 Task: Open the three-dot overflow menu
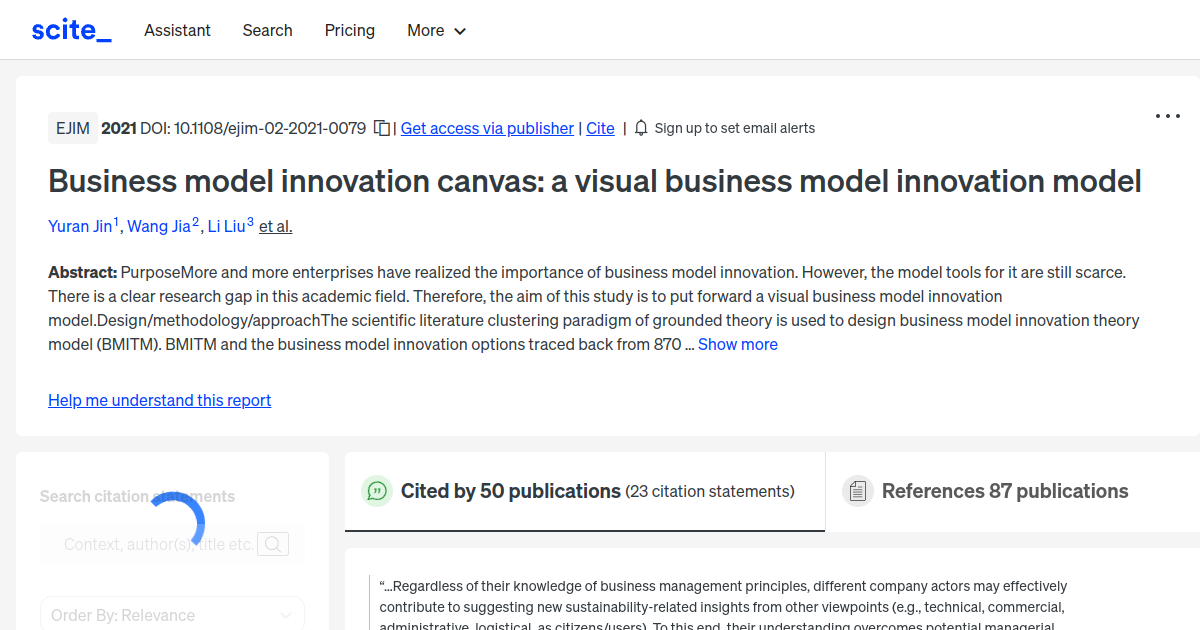click(1167, 116)
